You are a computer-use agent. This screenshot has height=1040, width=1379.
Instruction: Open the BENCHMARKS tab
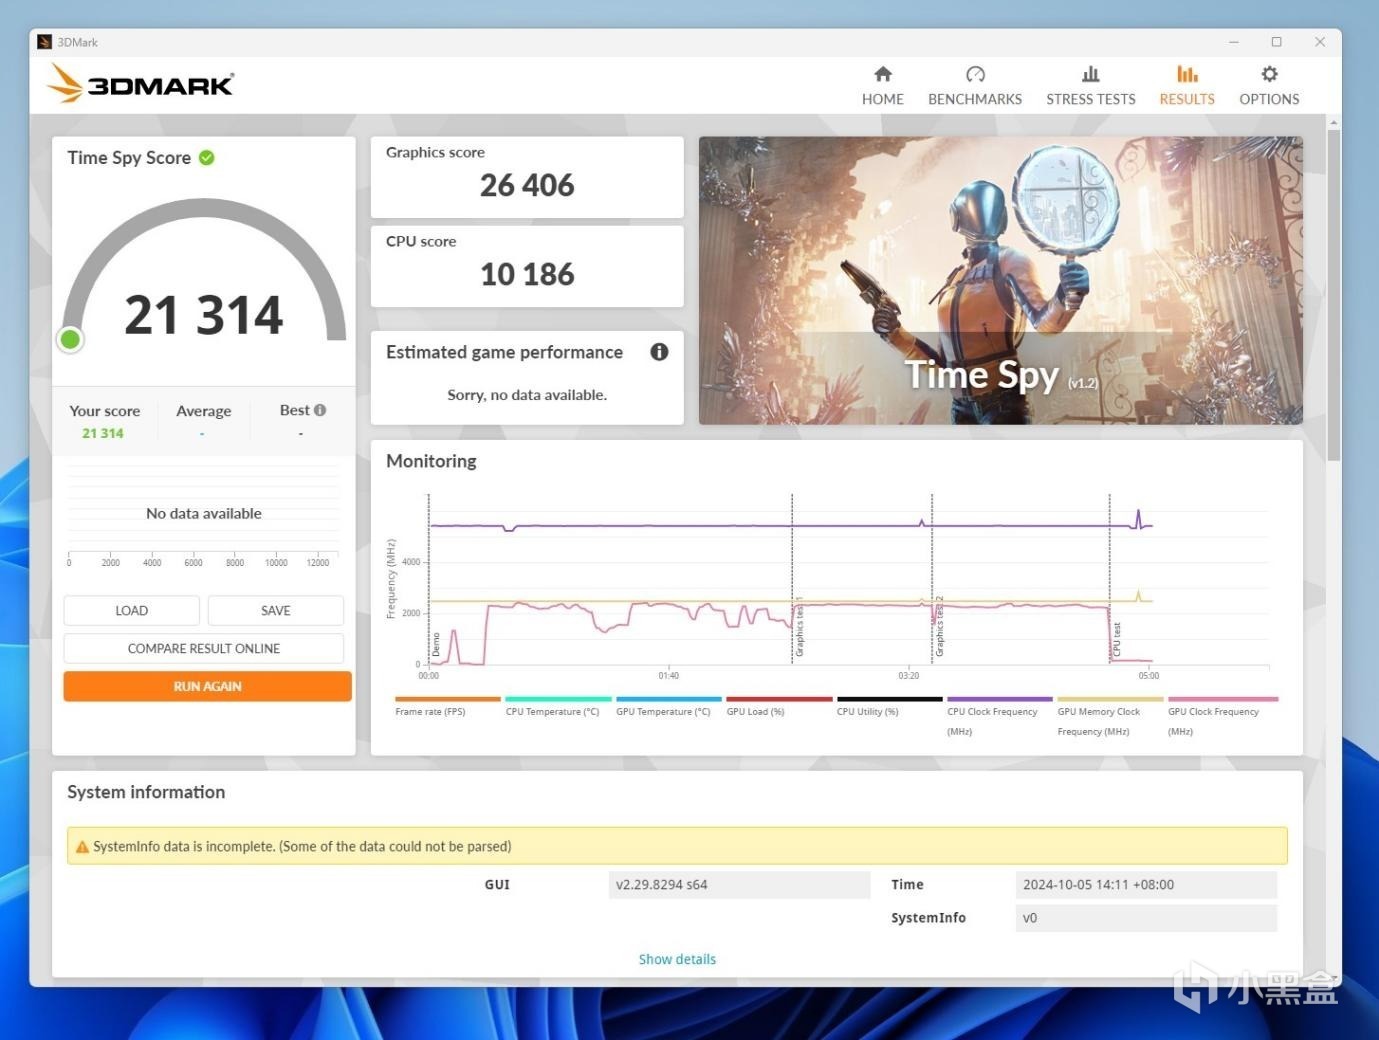click(975, 86)
